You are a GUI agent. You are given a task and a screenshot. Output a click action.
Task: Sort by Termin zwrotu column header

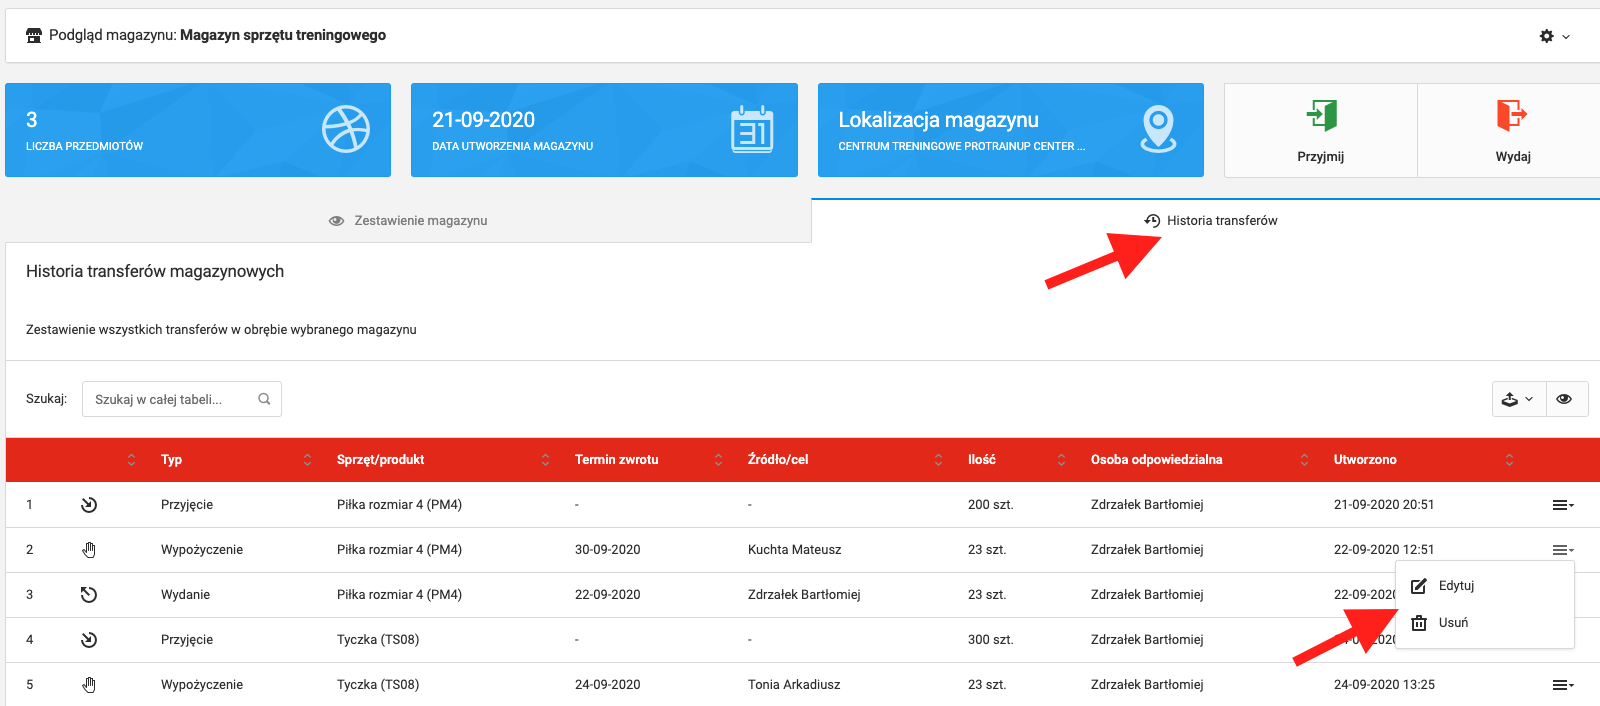coord(616,460)
